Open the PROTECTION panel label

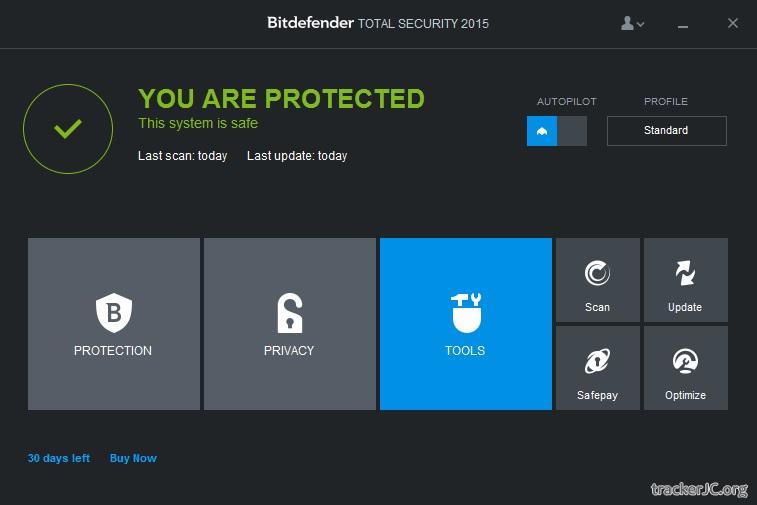(113, 351)
